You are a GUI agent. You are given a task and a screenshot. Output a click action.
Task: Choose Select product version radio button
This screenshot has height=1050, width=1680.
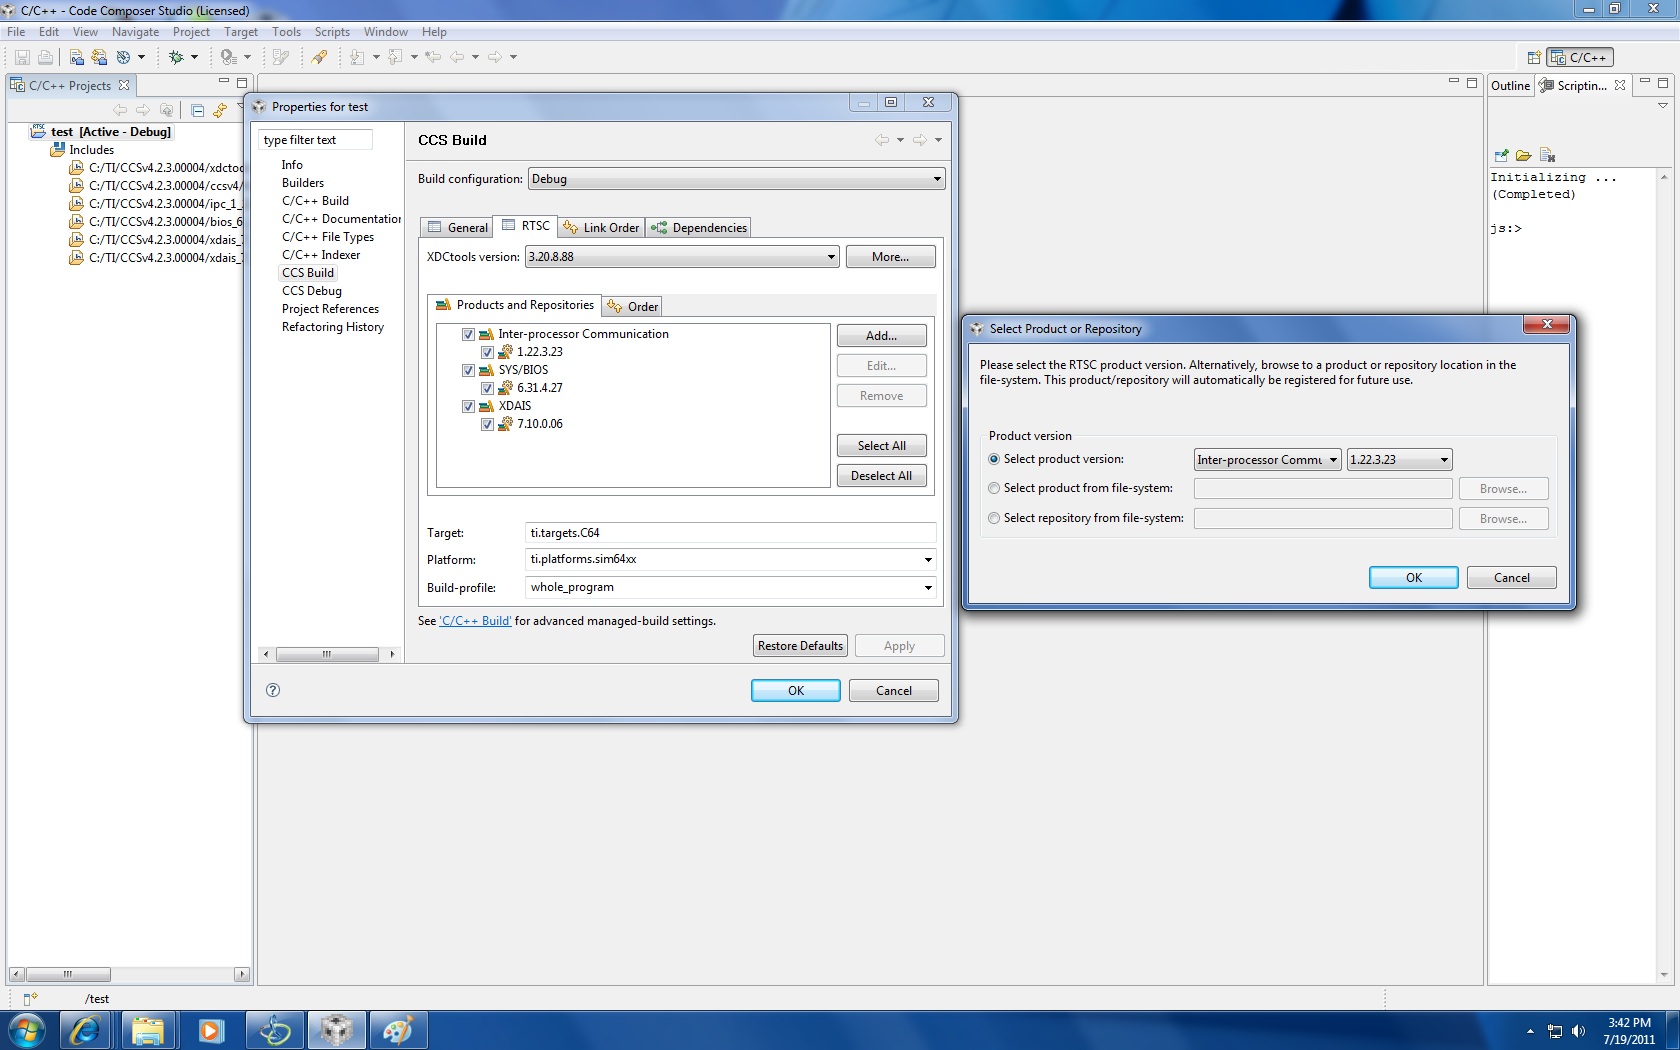(994, 459)
